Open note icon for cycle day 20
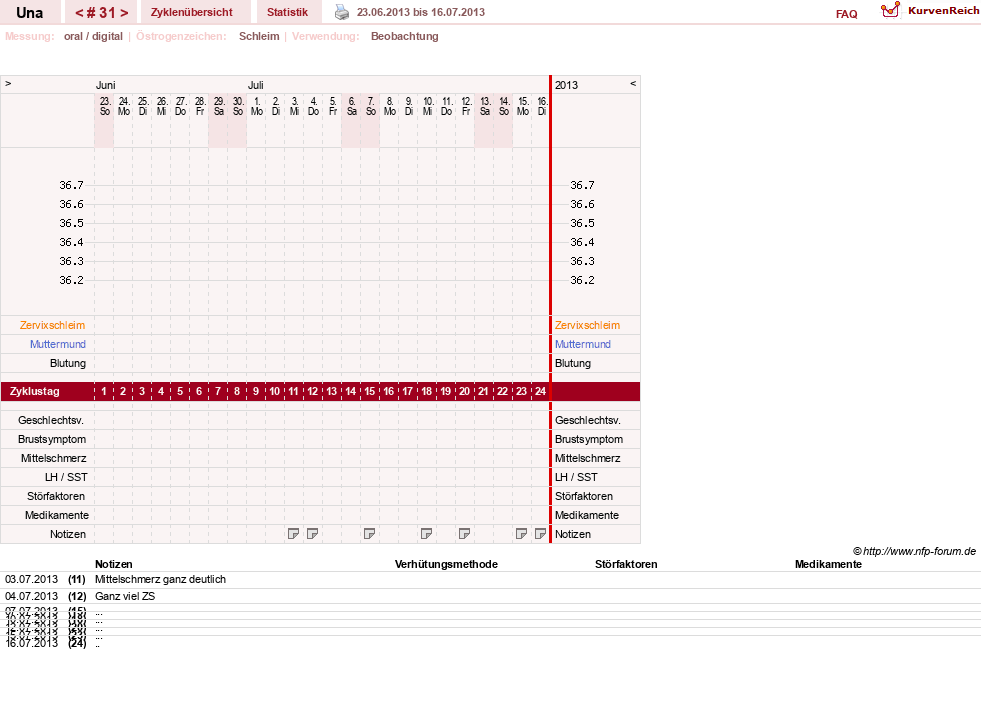 point(464,533)
